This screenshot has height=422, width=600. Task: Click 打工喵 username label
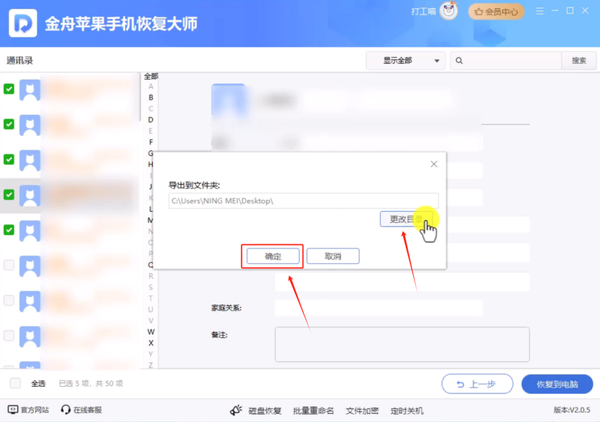pyautogui.click(x=424, y=11)
